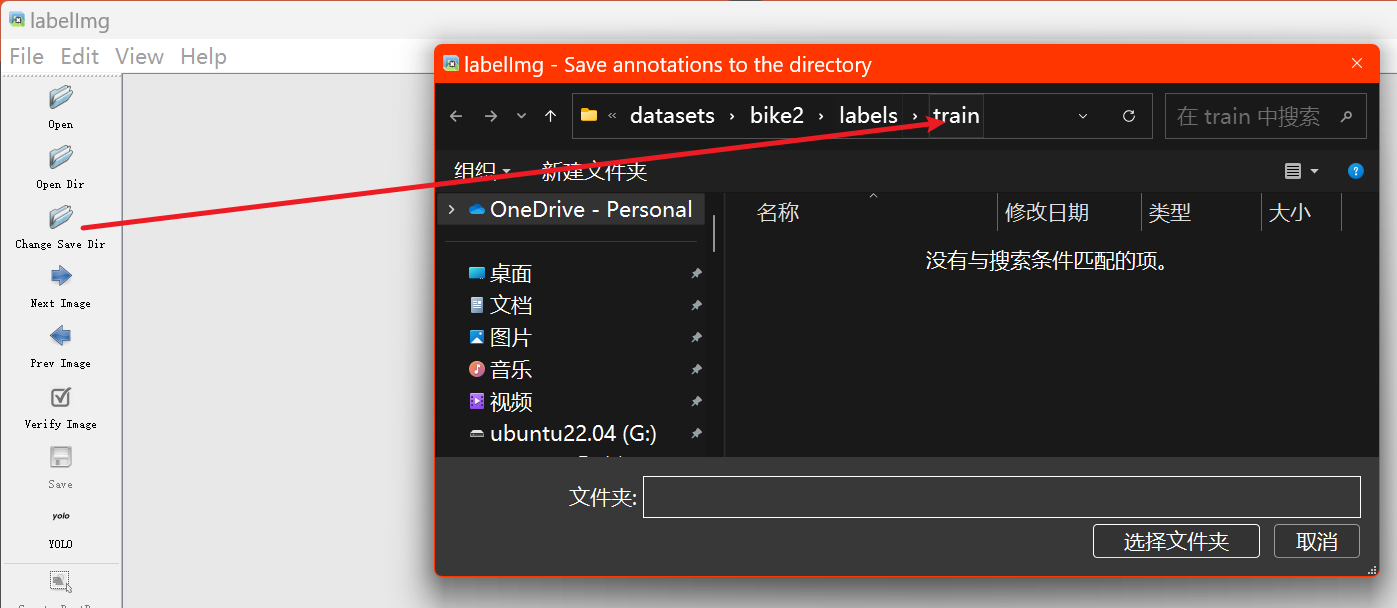The width and height of the screenshot is (1397, 608).
Task: Advance with the Next Image icon
Action: pyautogui.click(x=60, y=276)
